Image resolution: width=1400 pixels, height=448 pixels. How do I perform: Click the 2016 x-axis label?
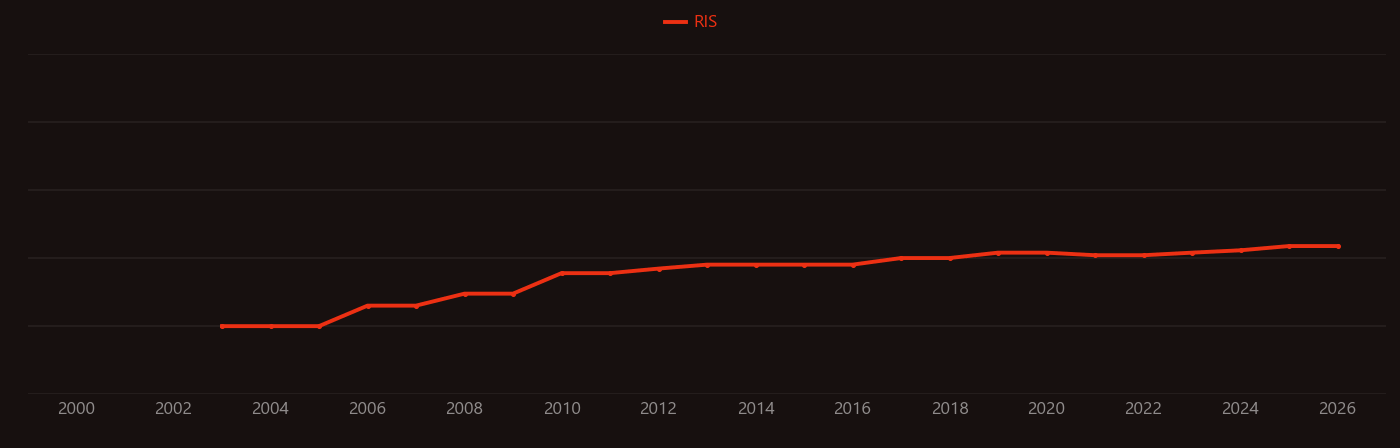point(853,409)
